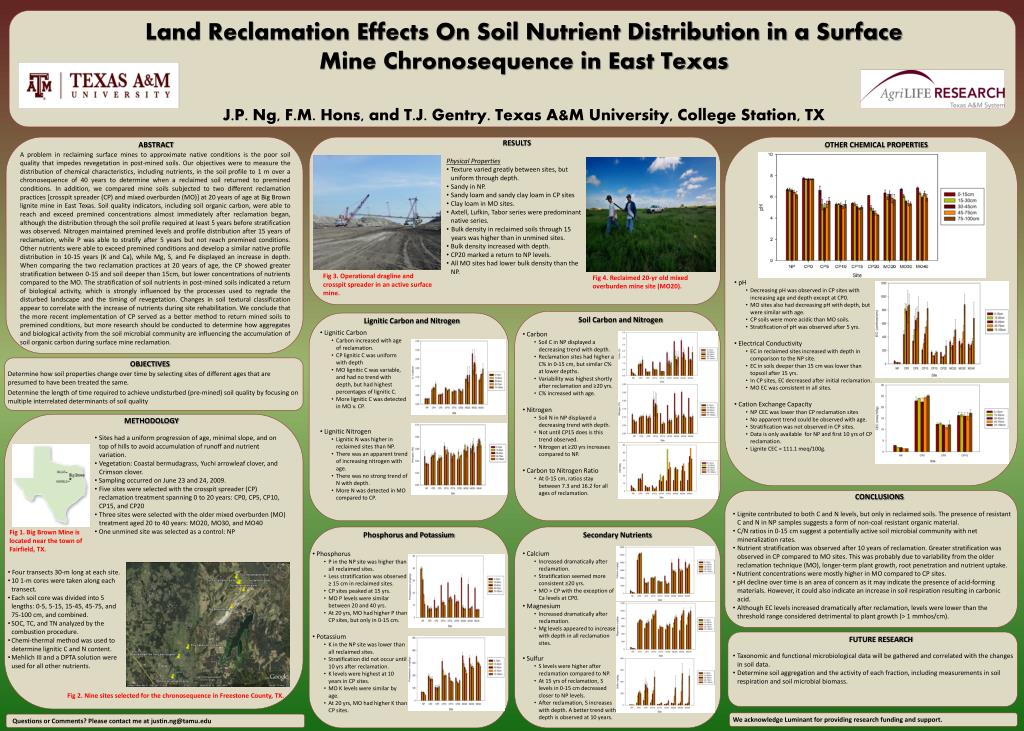Click the 'Lignitic Nitrogen' bullet heading

coord(347,432)
